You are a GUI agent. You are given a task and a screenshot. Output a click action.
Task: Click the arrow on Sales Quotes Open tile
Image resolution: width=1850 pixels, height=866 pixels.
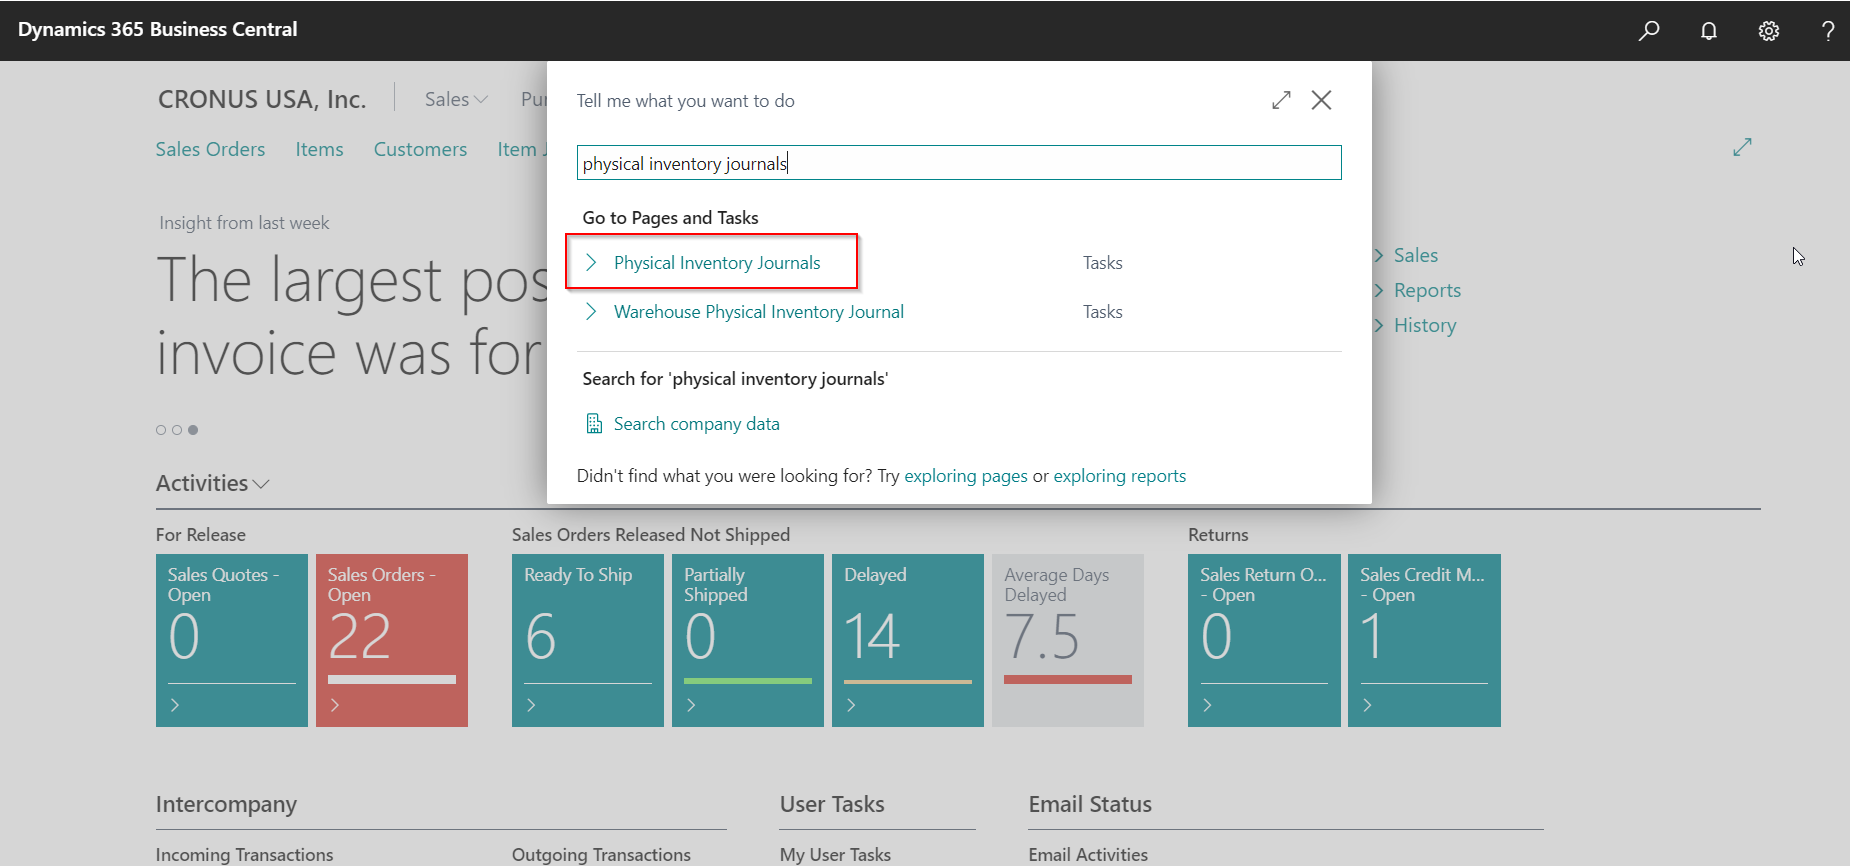[175, 705]
